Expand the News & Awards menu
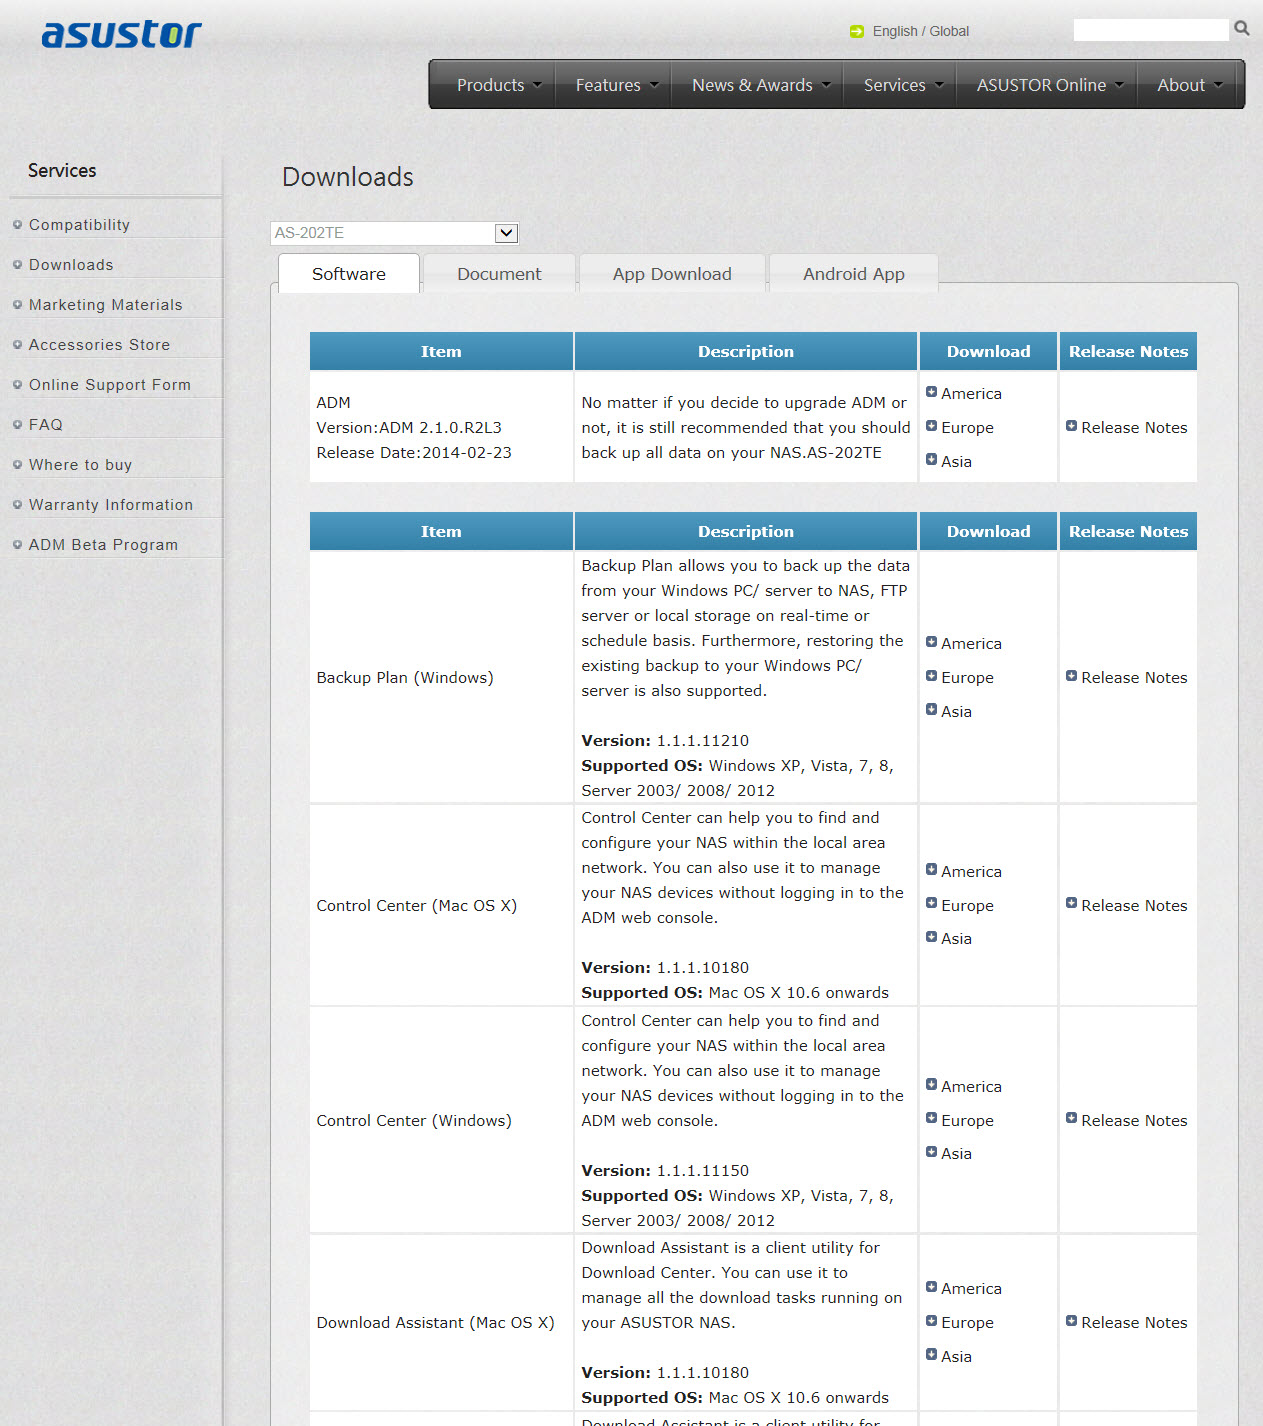The image size is (1263, 1426). point(761,85)
